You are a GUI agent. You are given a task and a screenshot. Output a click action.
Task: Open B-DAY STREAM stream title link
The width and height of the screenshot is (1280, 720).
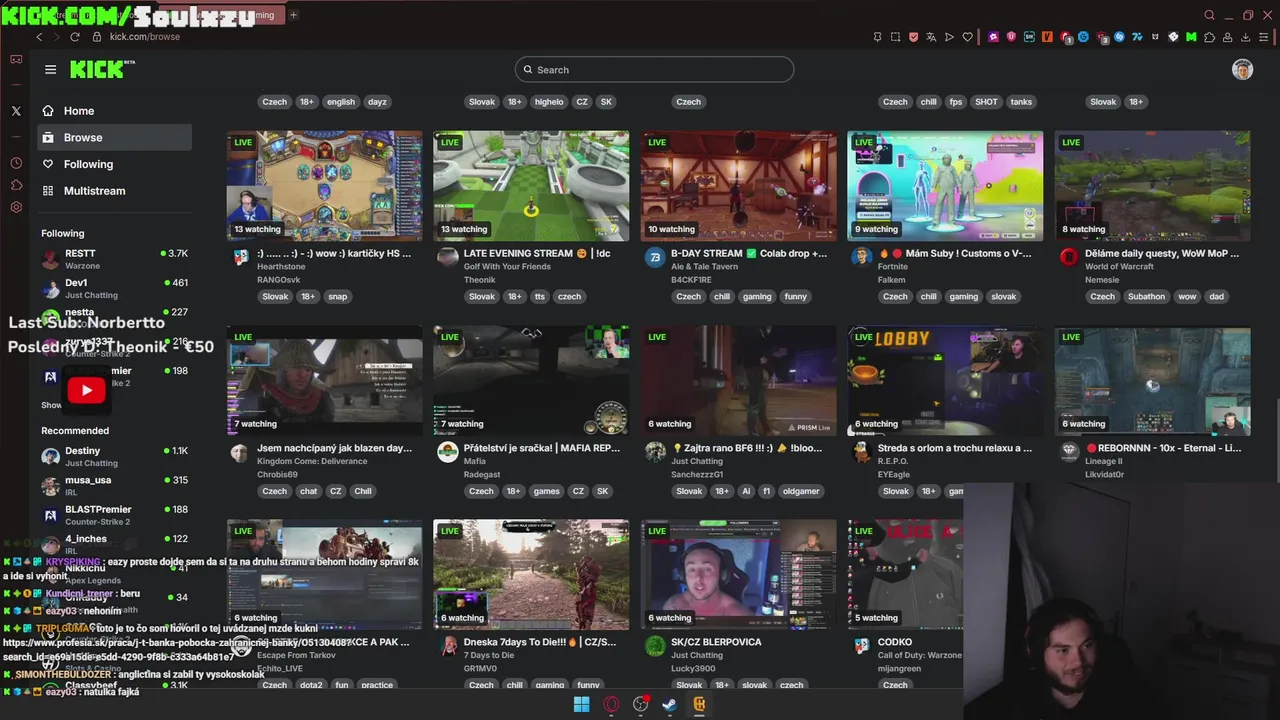[x=748, y=254]
